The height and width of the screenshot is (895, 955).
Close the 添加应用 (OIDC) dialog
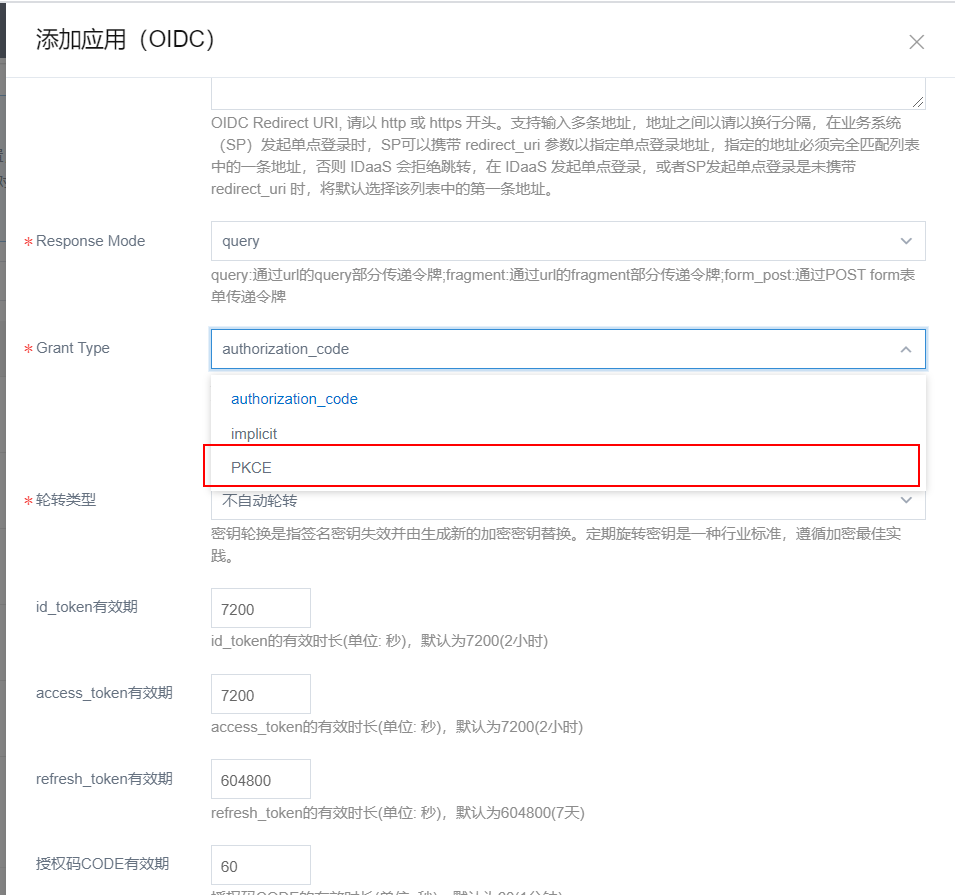coord(916,42)
